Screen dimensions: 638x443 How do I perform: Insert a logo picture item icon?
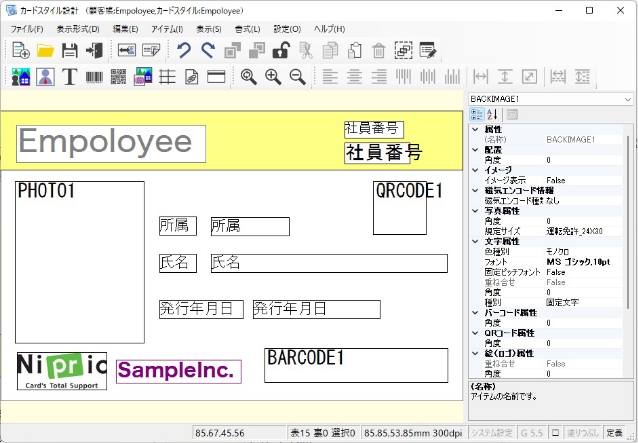tap(143, 76)
